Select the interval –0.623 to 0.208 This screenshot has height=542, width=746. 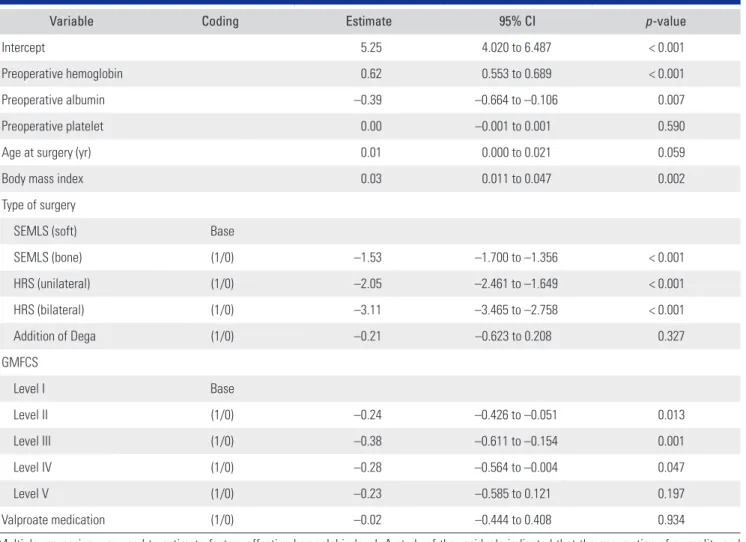[513, 336]
